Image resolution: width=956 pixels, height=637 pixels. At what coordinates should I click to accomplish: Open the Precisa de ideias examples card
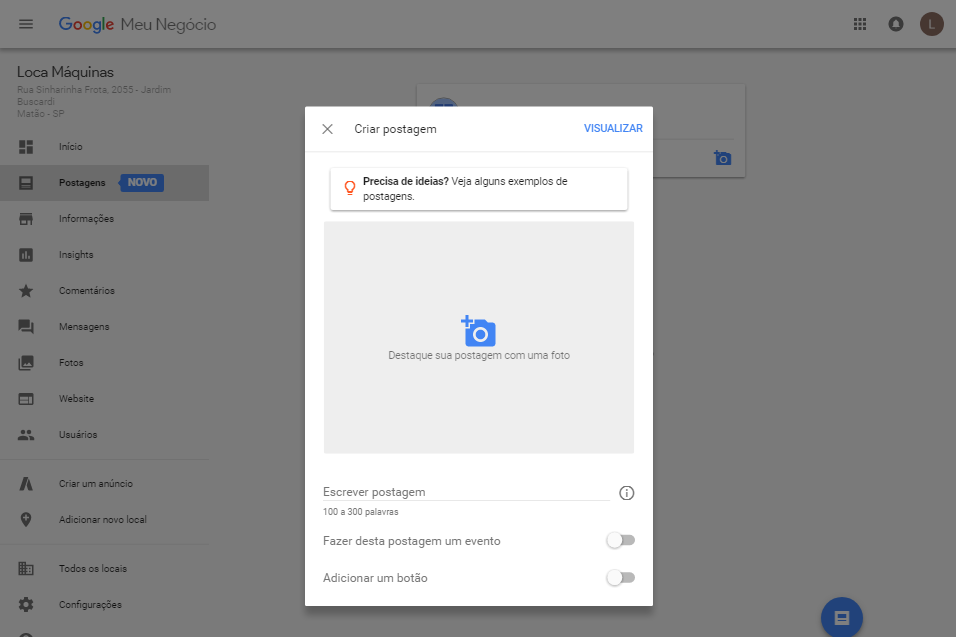click(x=479, y=189)
